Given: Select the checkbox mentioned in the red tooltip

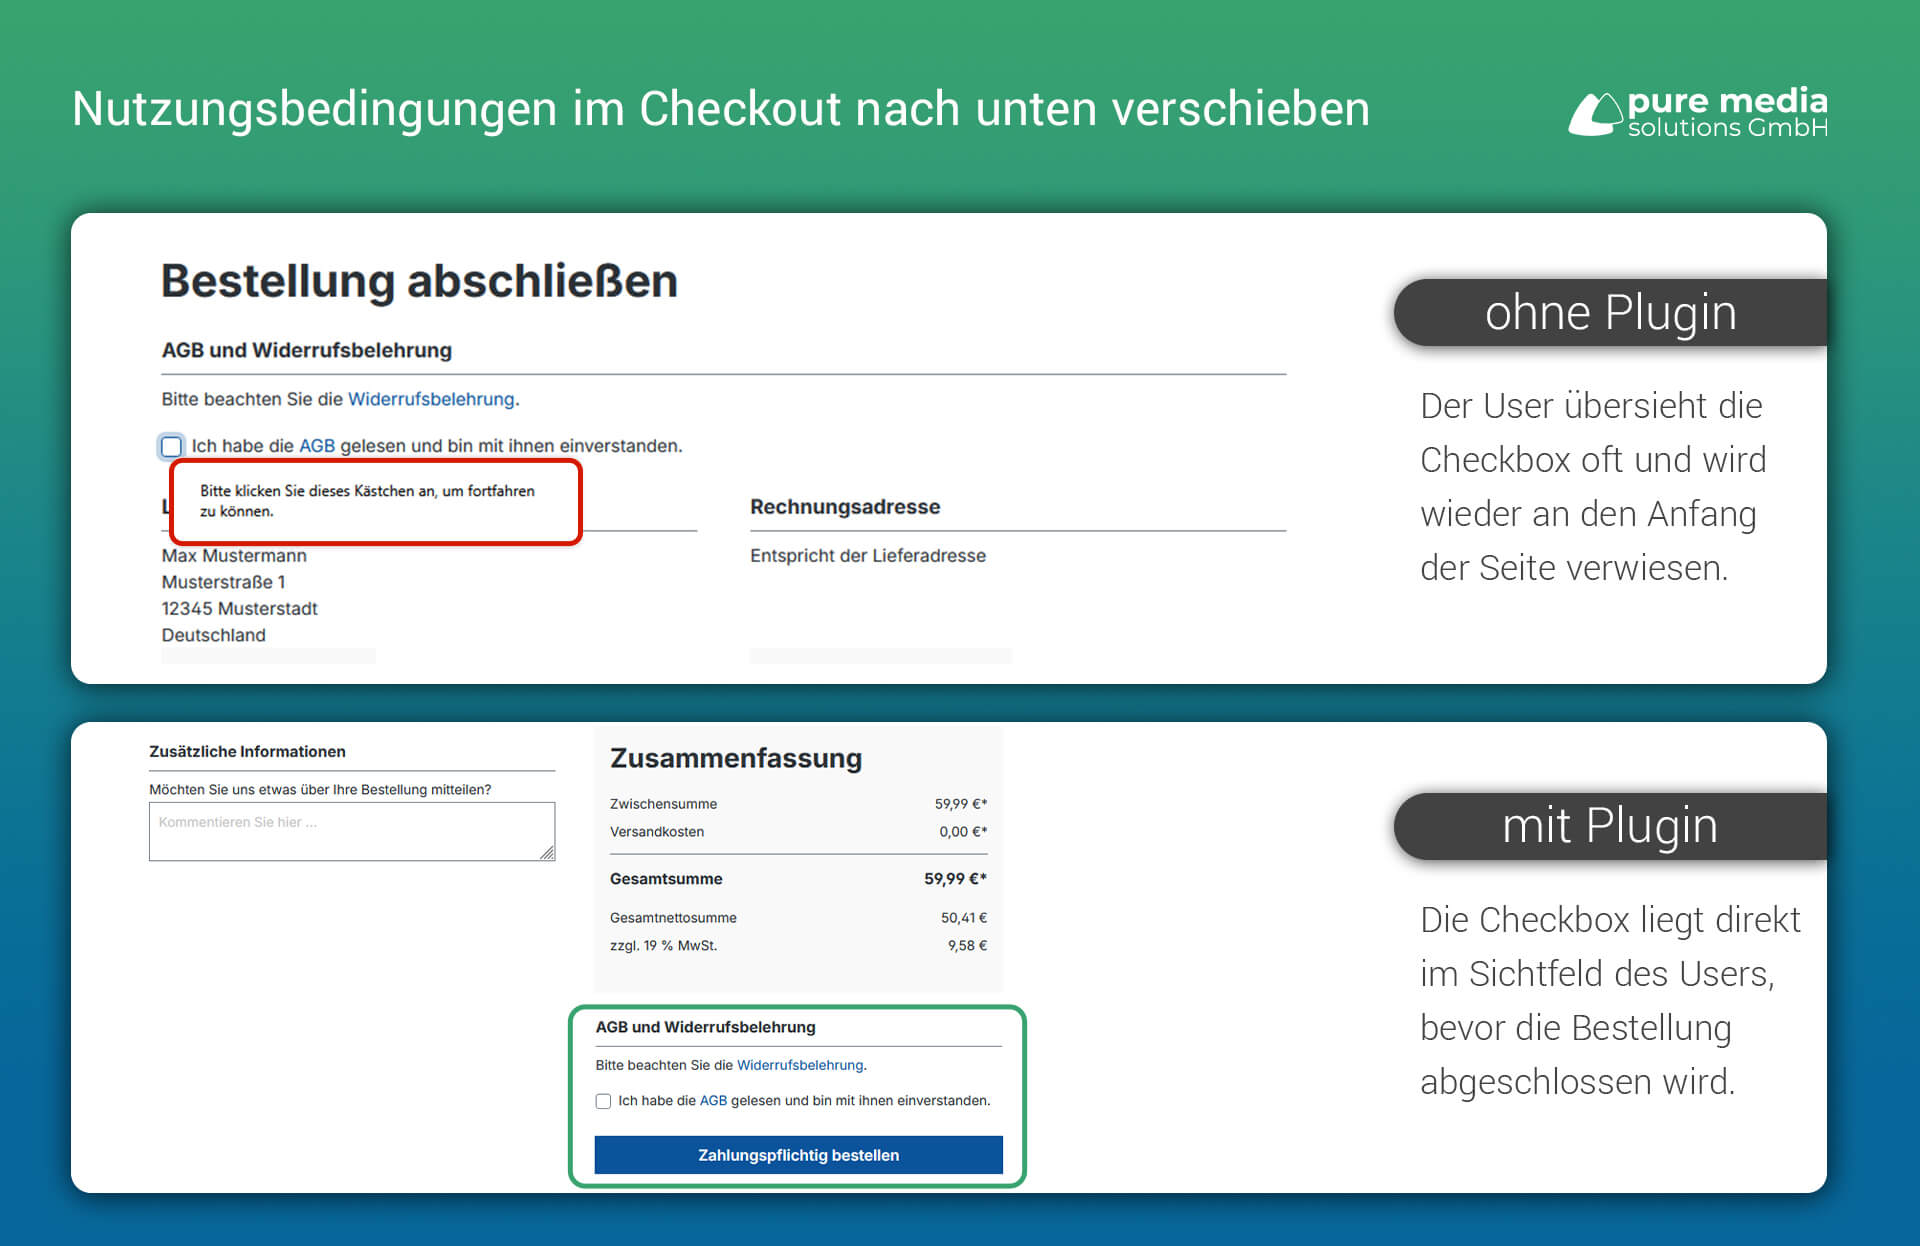Looking at the screenshot, I should pyautogui.click(x=171, y=446).
